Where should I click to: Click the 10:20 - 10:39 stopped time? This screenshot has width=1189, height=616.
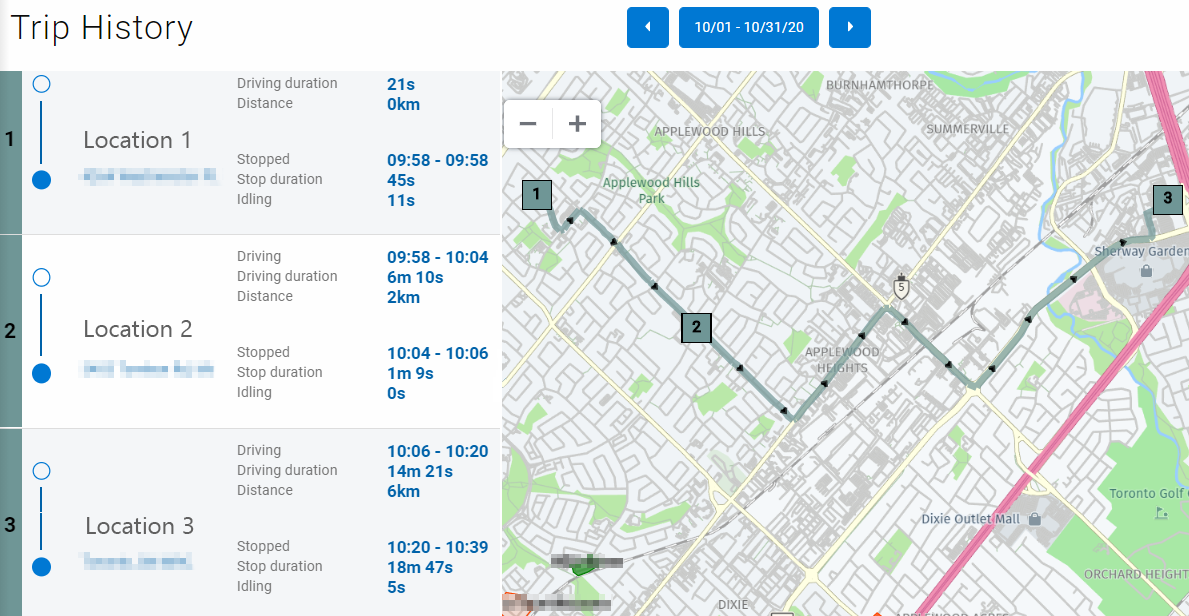click(438, 547)
